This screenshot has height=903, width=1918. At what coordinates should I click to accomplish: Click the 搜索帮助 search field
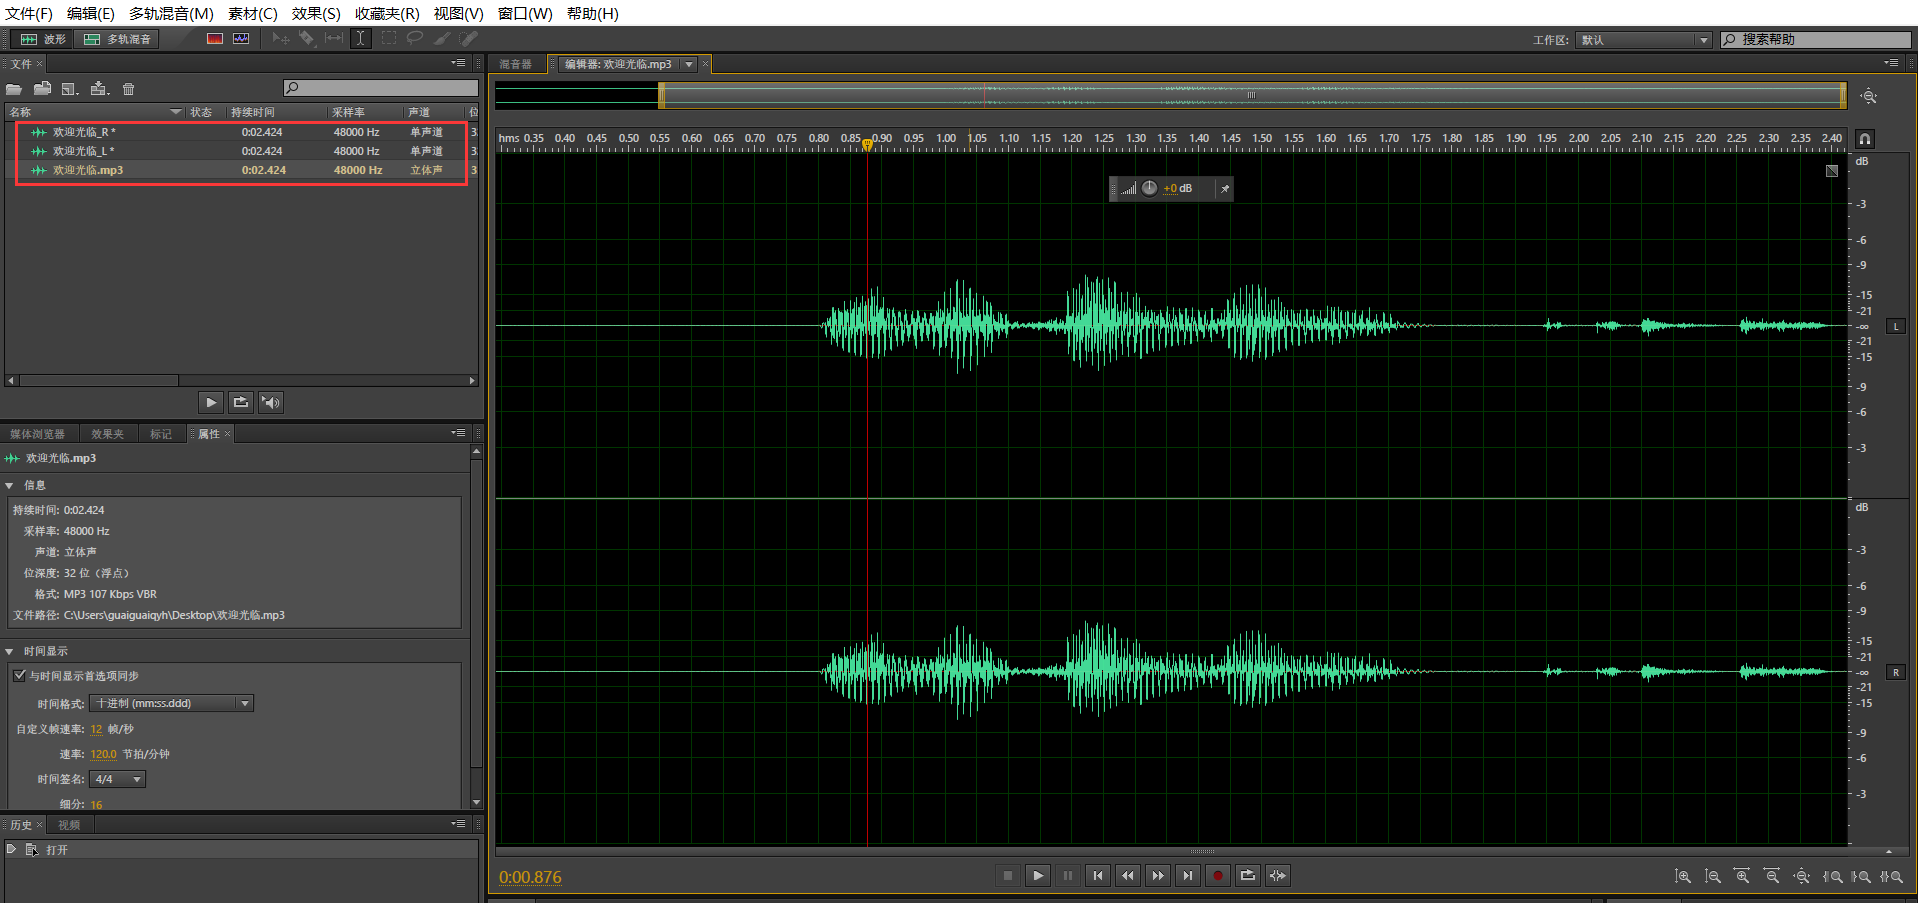pos(1816,40)
